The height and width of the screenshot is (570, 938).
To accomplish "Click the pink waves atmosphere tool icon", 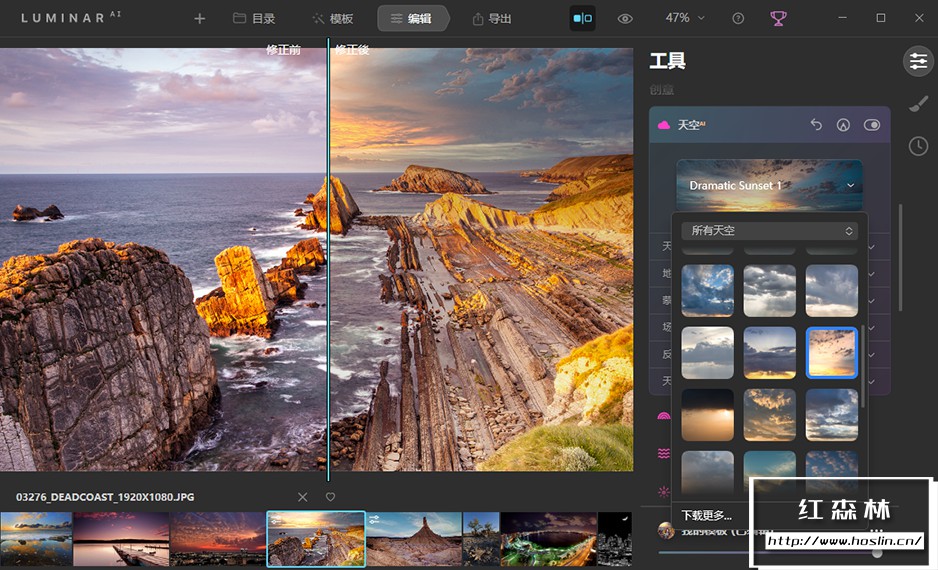I will (x=663, y=453).
